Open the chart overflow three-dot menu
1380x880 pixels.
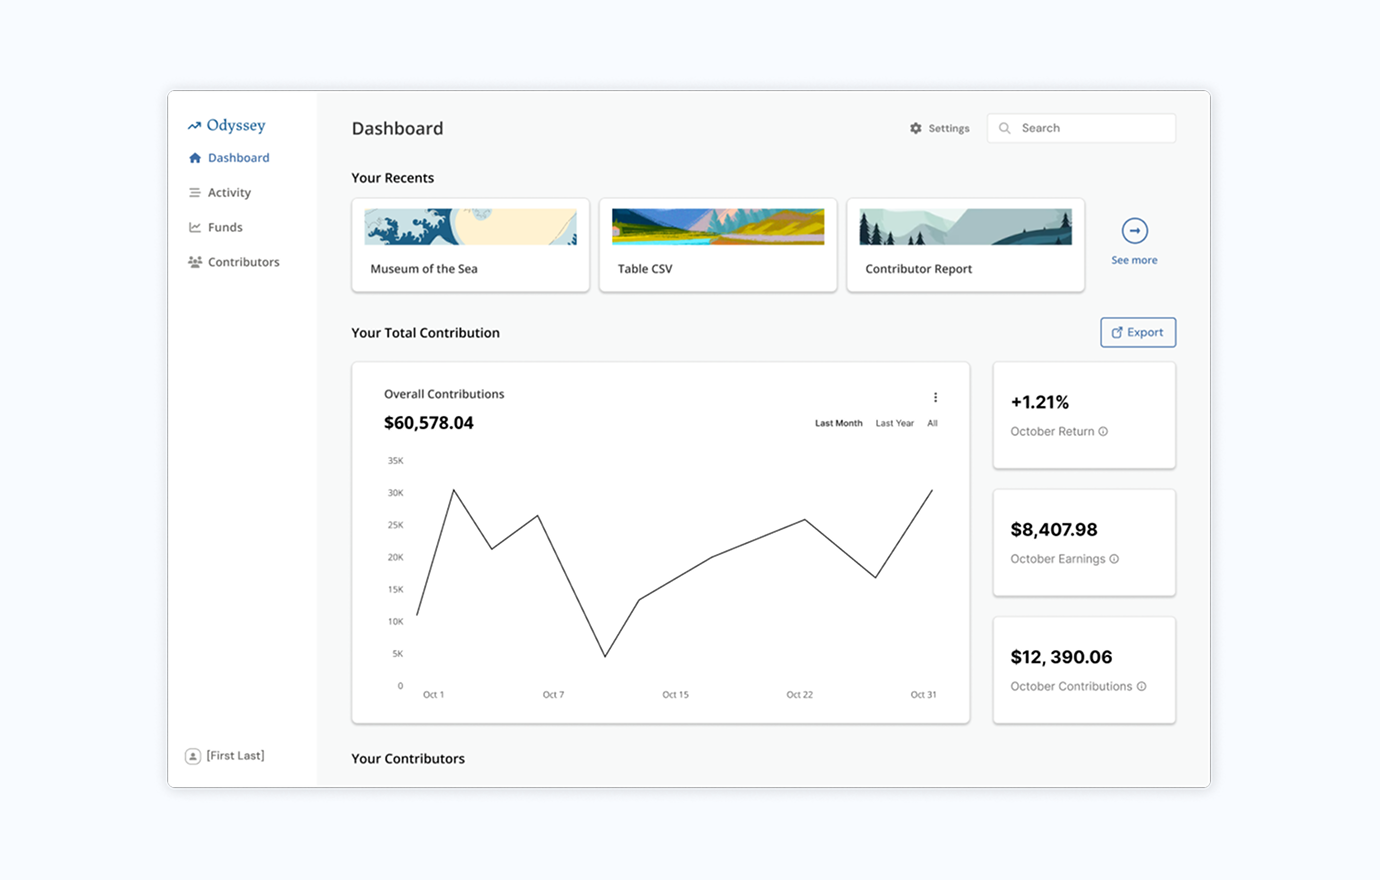click(935, 397)
